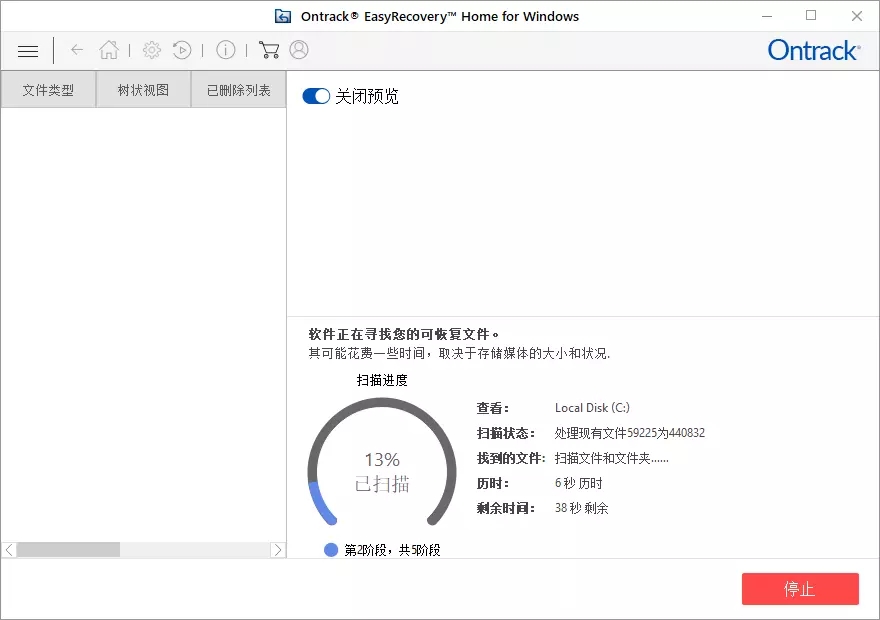Click the app icon in title bar

point(283,16)
